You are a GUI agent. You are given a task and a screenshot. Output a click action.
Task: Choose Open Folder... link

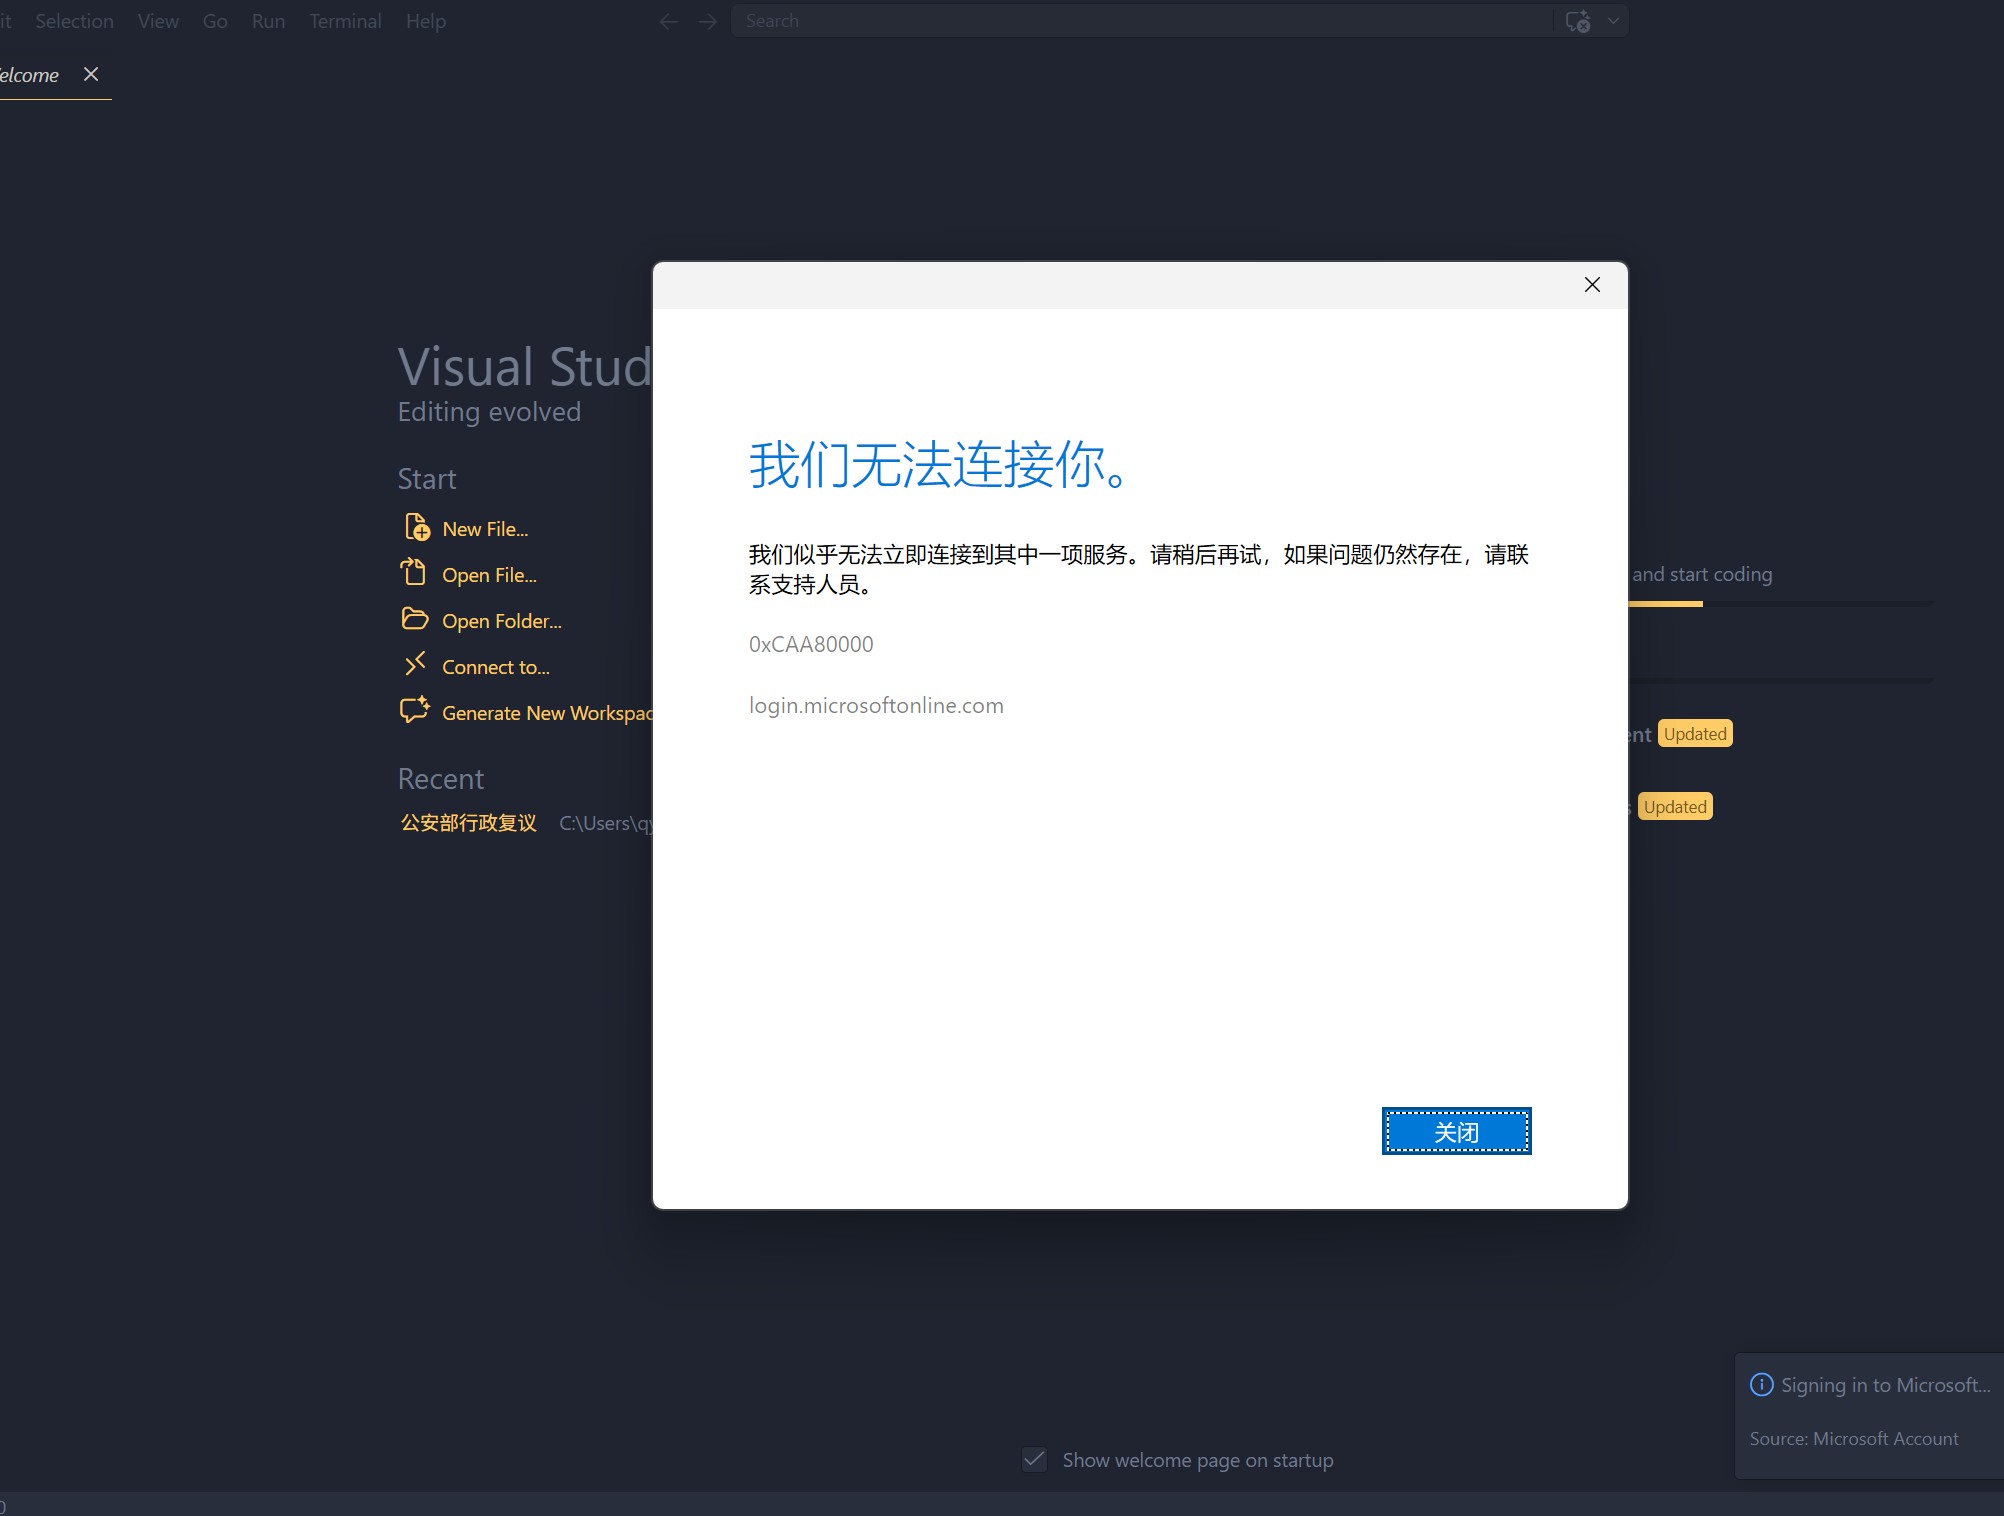point(502,621)
